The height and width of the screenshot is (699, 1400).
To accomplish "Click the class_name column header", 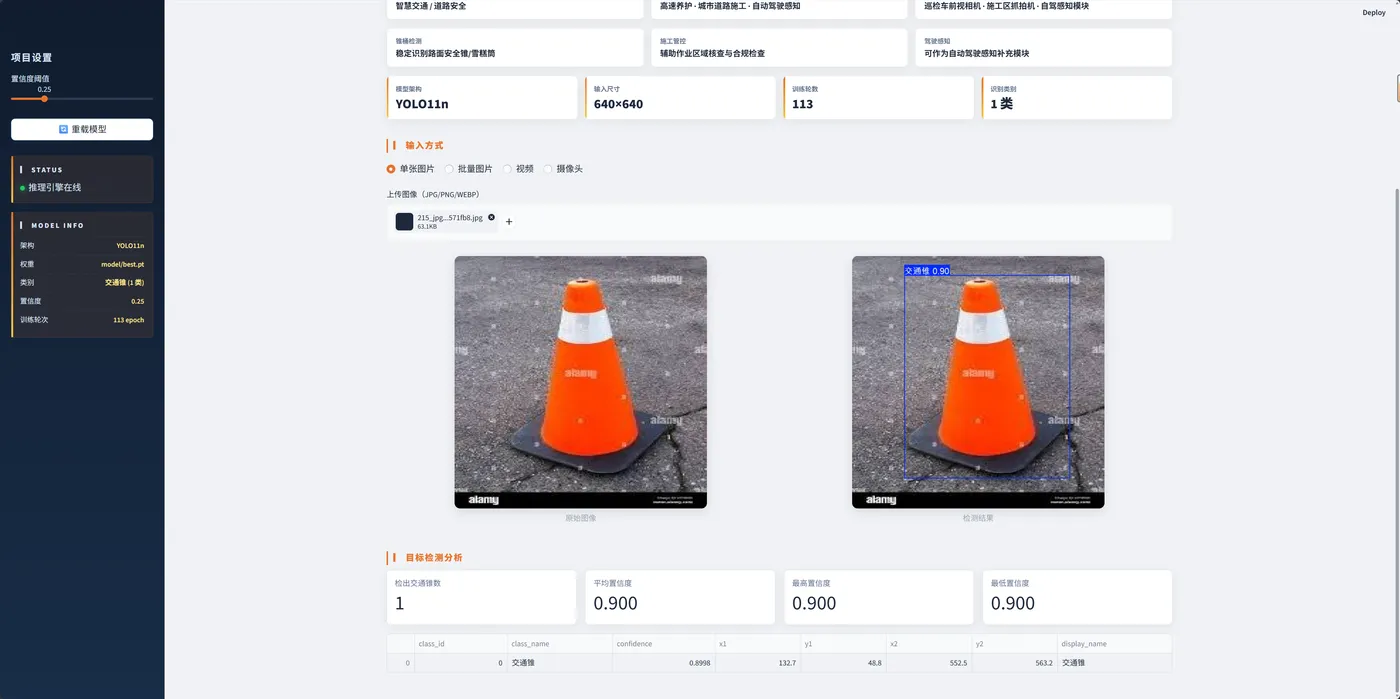I will 558,644.
